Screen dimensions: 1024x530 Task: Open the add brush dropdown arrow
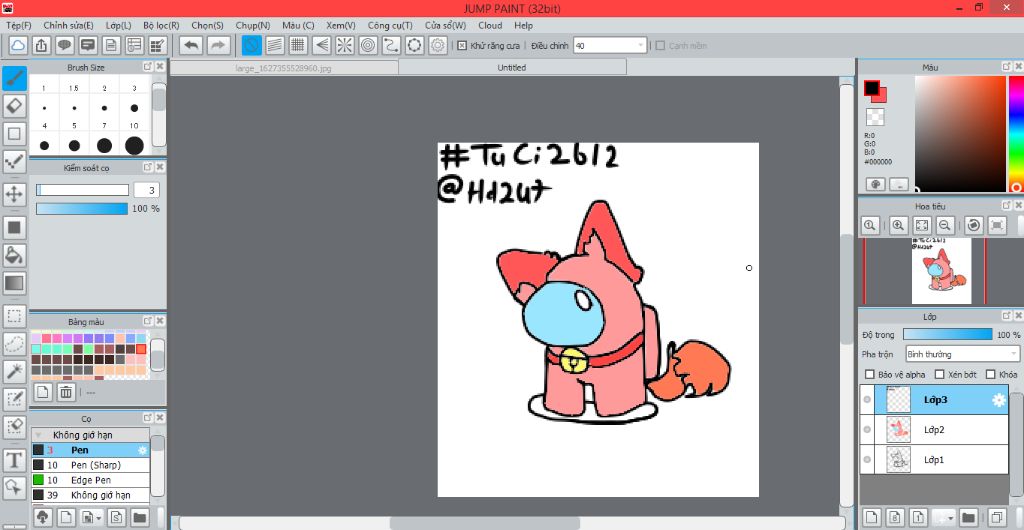click(x=99, y=518)
